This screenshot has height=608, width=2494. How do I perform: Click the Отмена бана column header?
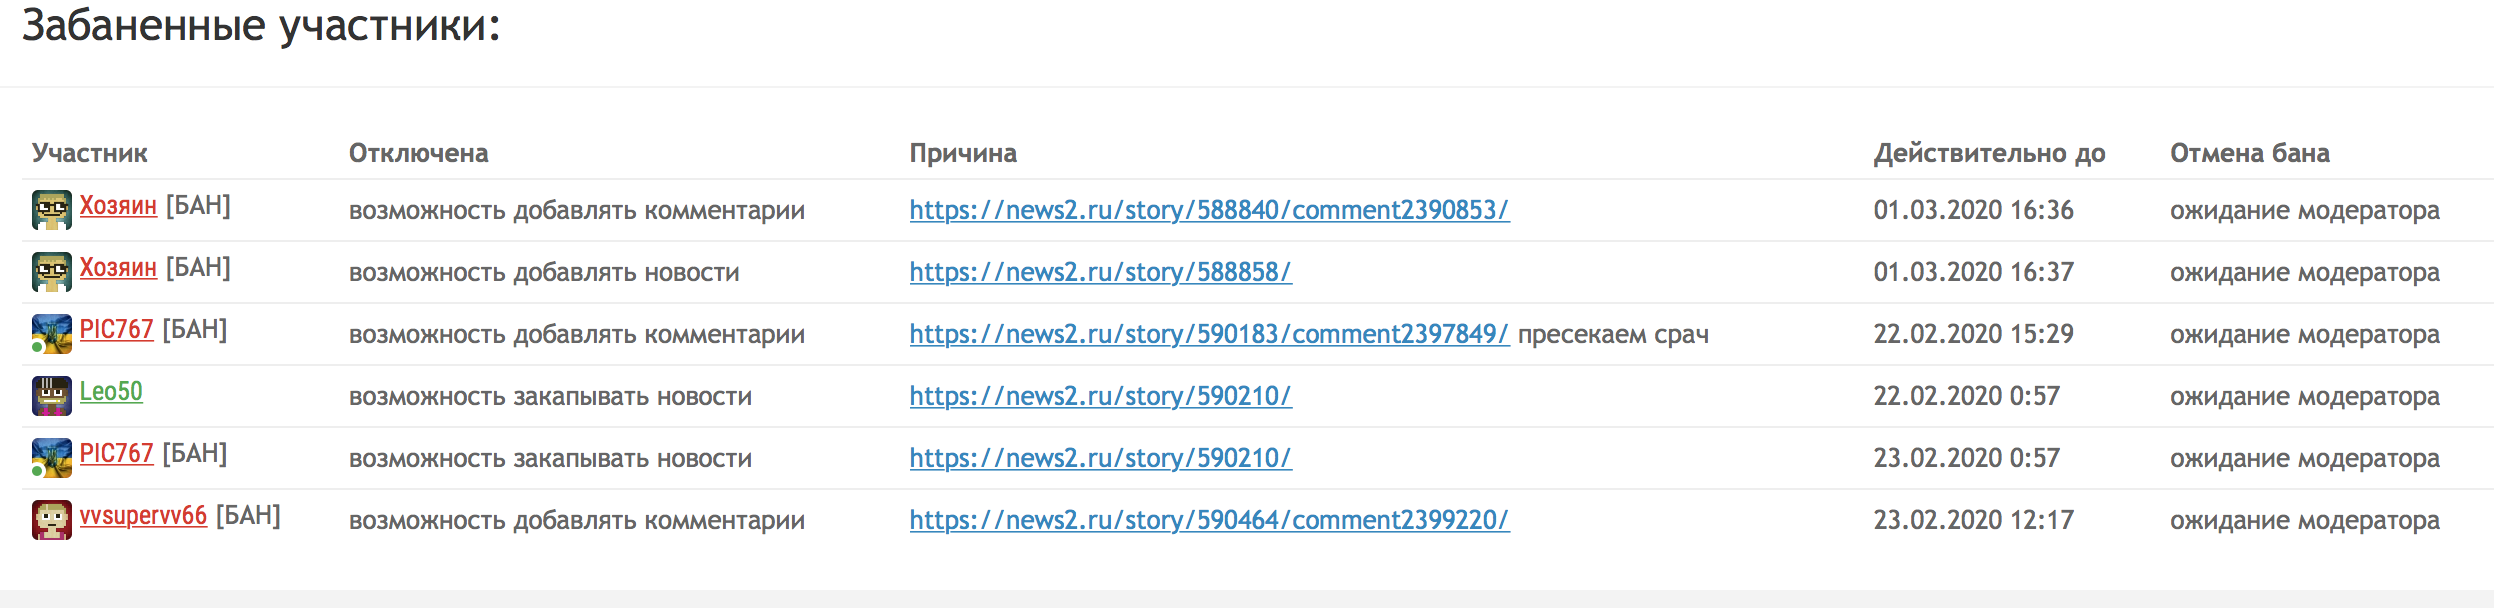(x=2249, y=153)
